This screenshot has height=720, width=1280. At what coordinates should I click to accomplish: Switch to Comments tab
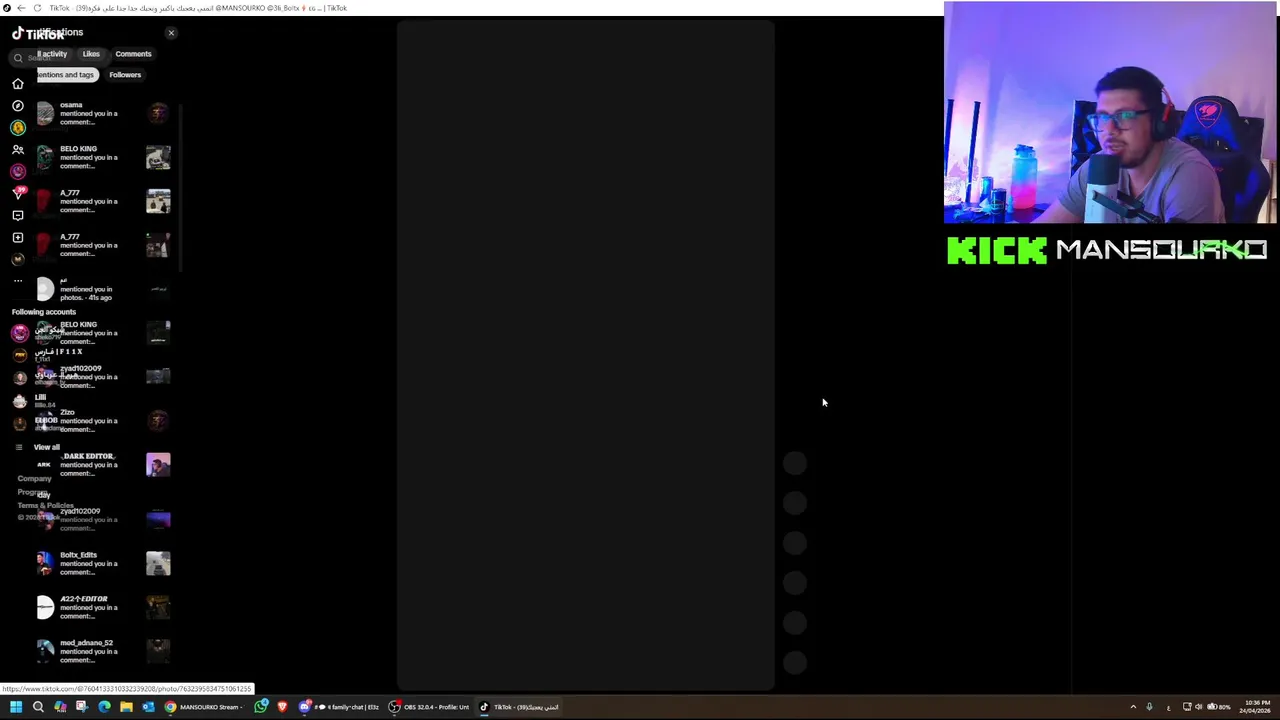(x=133, y=54)
